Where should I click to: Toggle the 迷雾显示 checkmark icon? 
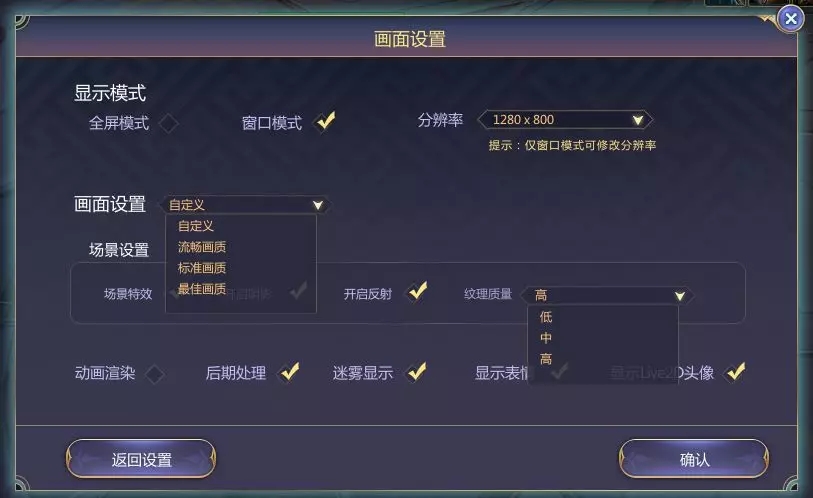(416, 372)
